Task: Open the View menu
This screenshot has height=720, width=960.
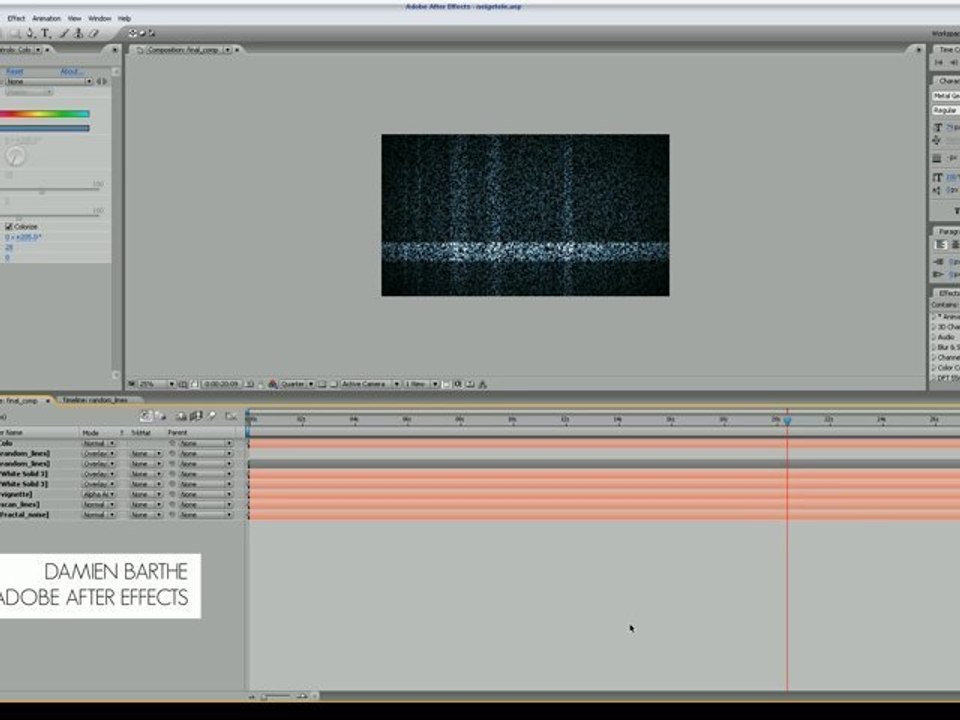Action: click(x=74, y=18)
